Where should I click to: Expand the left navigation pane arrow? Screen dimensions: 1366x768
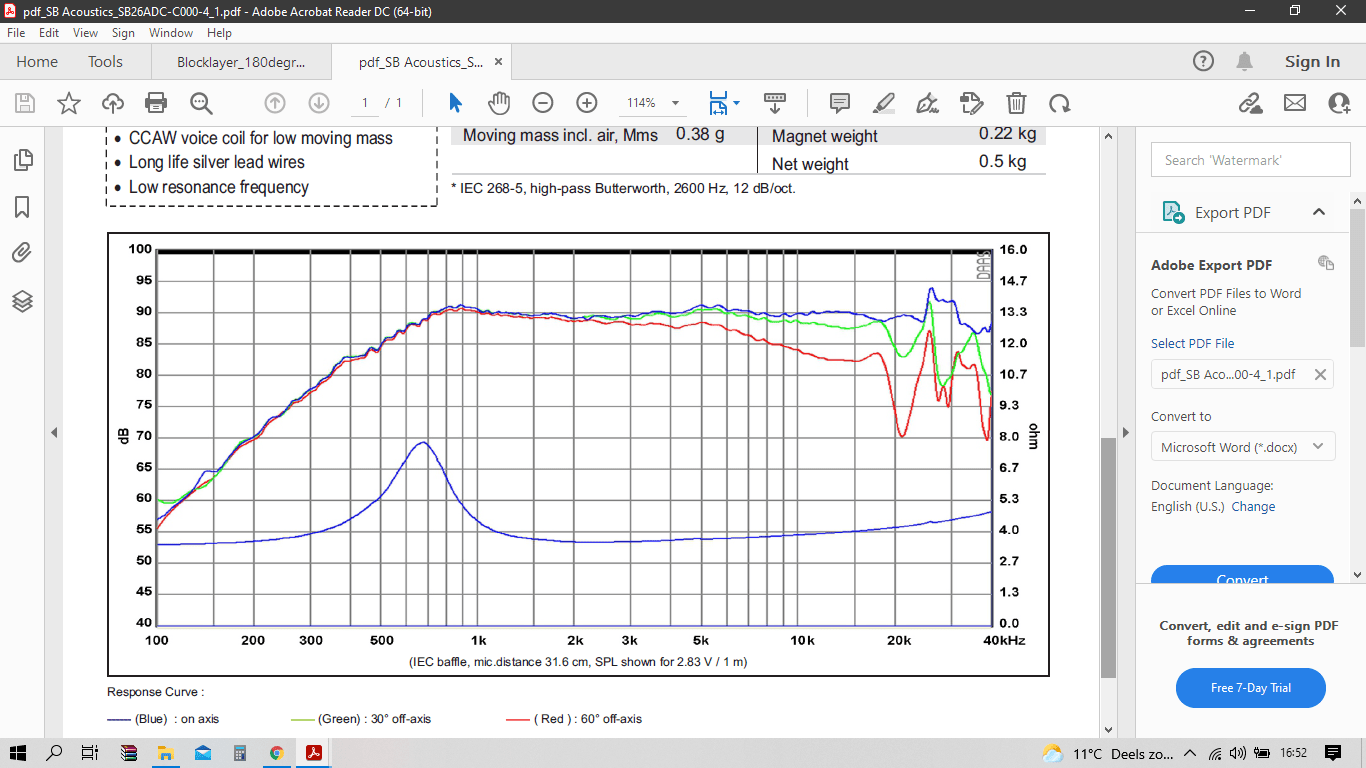[54, 433]
